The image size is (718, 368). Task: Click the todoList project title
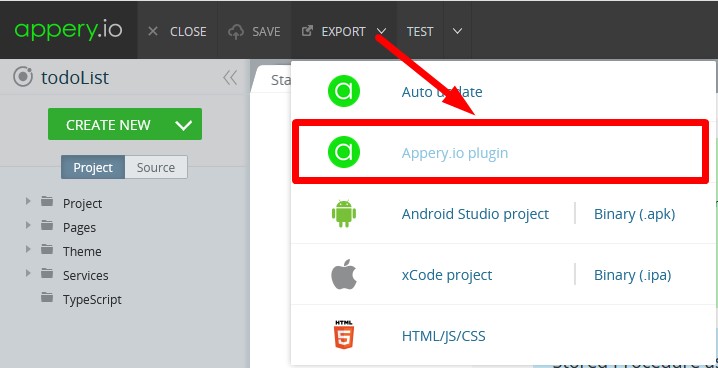coord(75,78)
